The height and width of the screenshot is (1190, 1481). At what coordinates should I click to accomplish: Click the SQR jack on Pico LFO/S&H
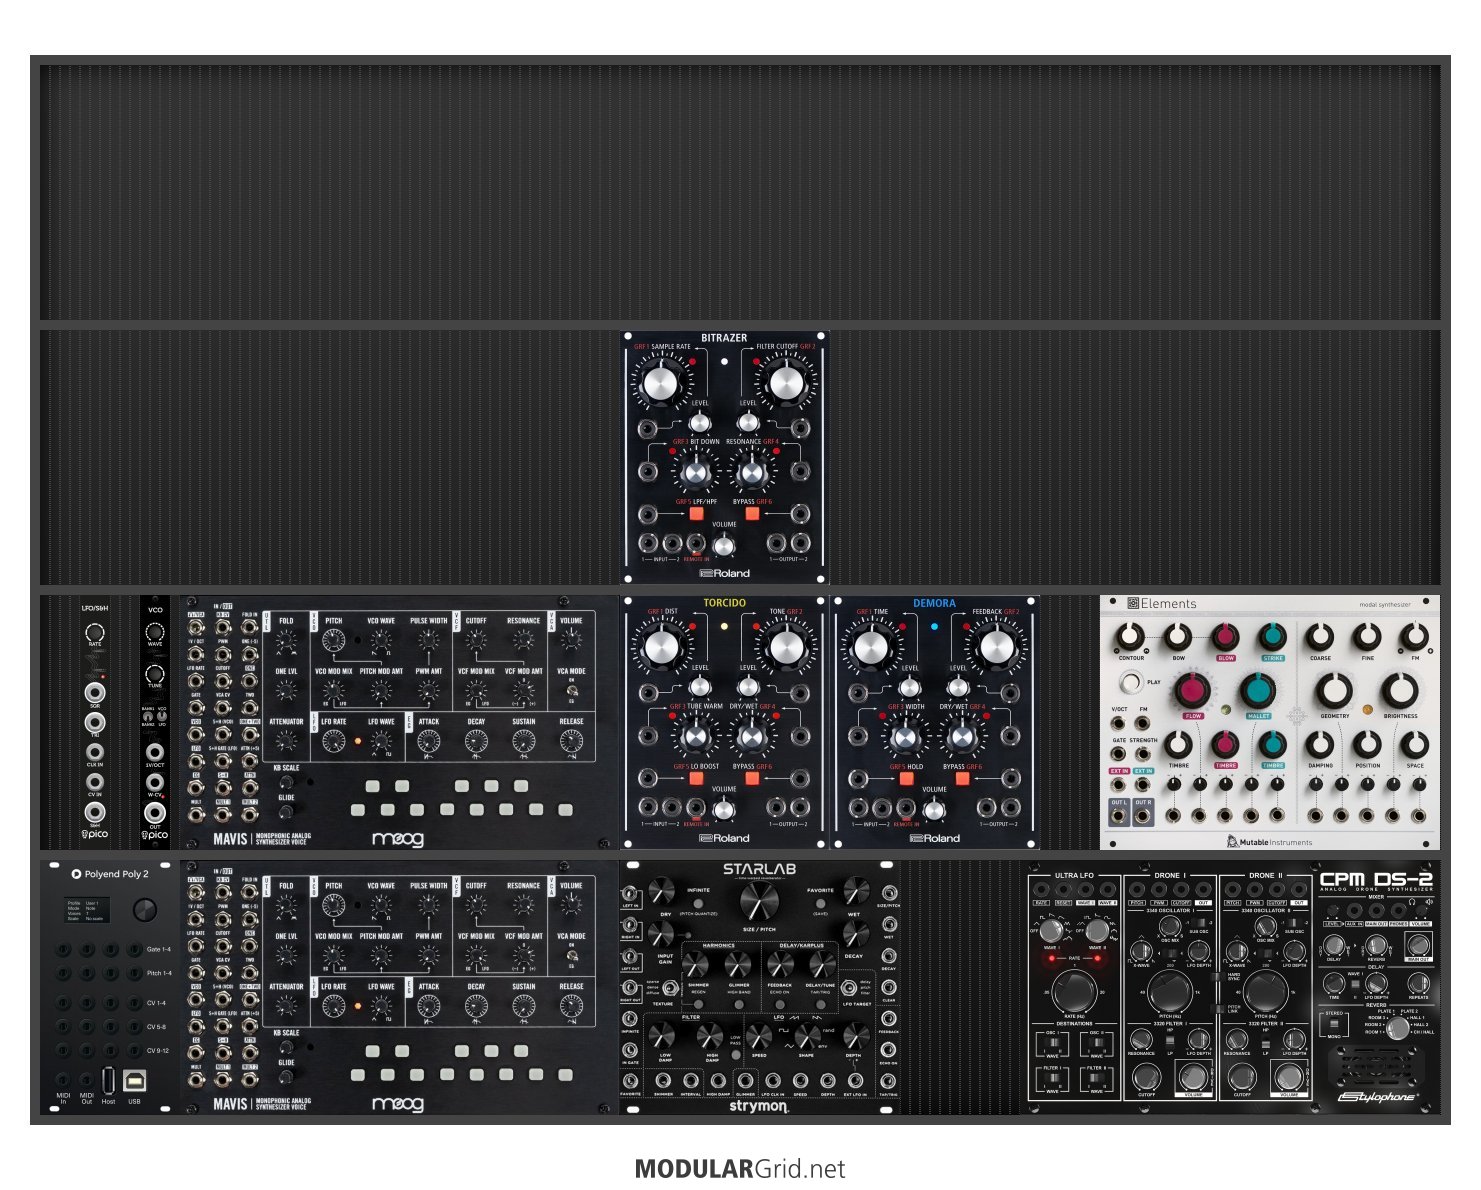[x=95, y=692]
